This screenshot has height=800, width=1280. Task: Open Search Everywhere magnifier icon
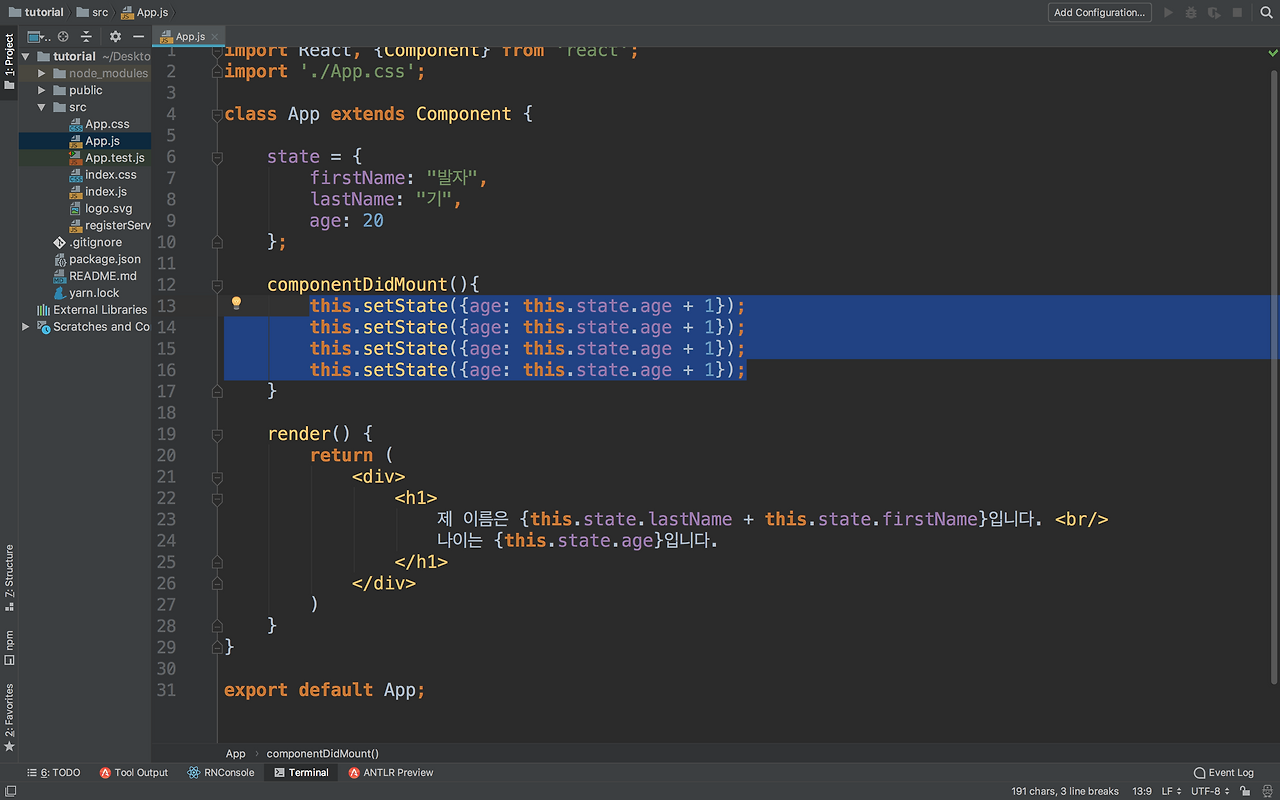pos(1265,13)
